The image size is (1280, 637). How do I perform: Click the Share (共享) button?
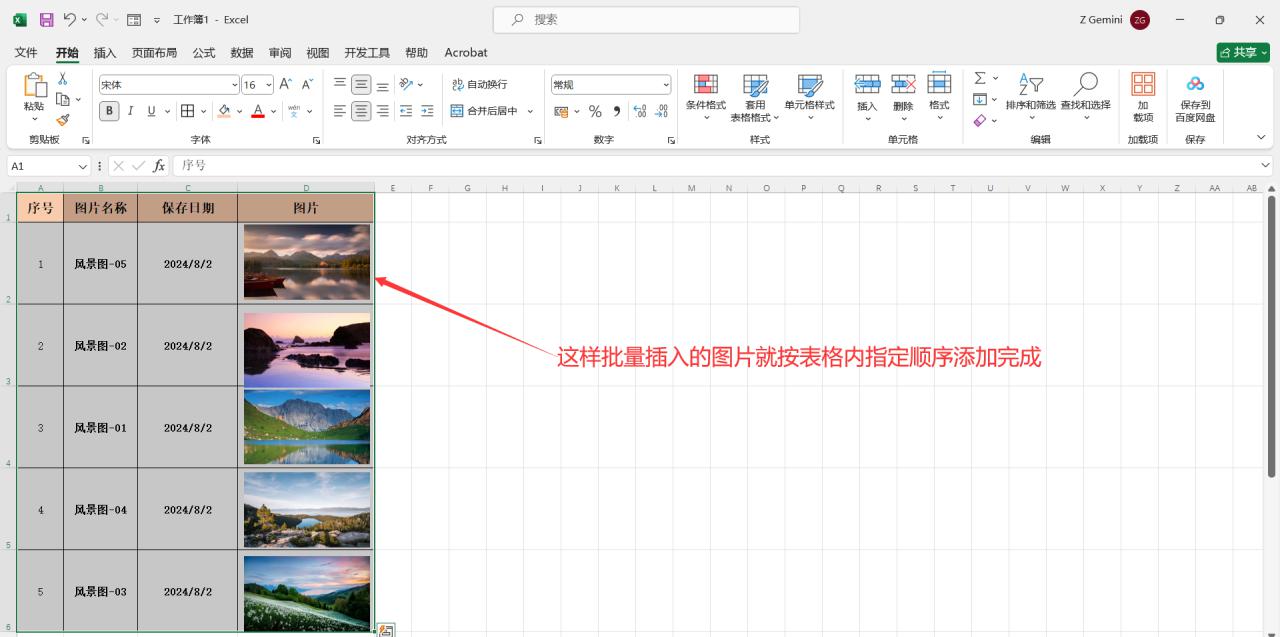pyautogui.click(x=1243, y=52)
